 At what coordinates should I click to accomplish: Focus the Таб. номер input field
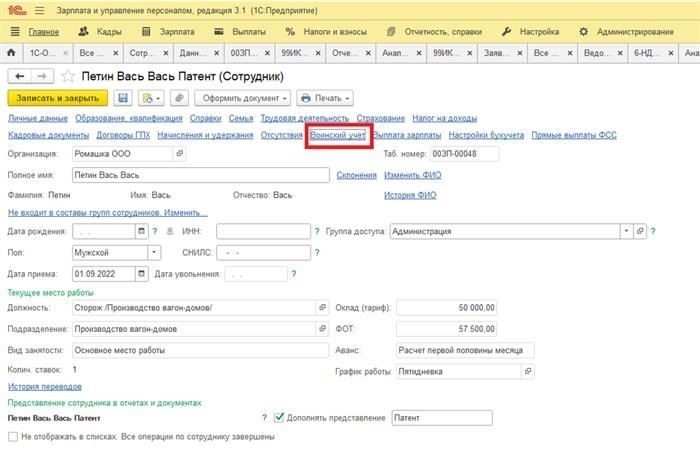point(465,154)
